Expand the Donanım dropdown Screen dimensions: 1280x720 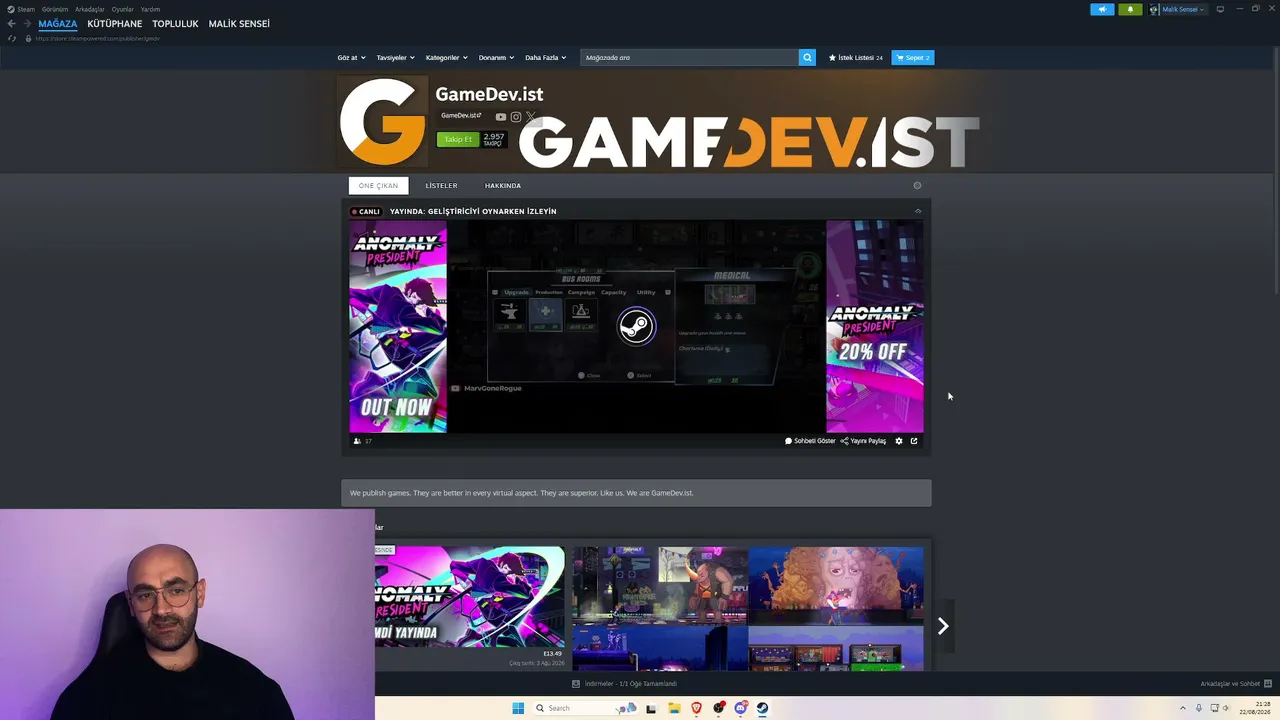(496, 58)
